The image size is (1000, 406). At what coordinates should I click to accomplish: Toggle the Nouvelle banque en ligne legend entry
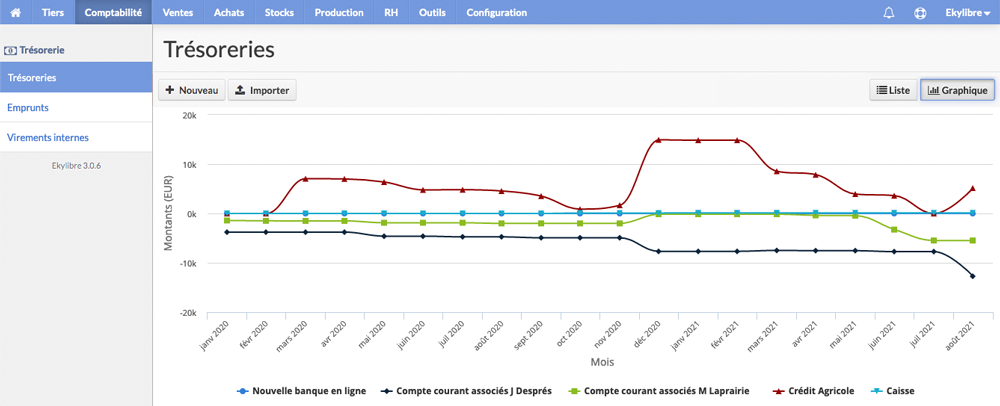[x=301, y=391]
